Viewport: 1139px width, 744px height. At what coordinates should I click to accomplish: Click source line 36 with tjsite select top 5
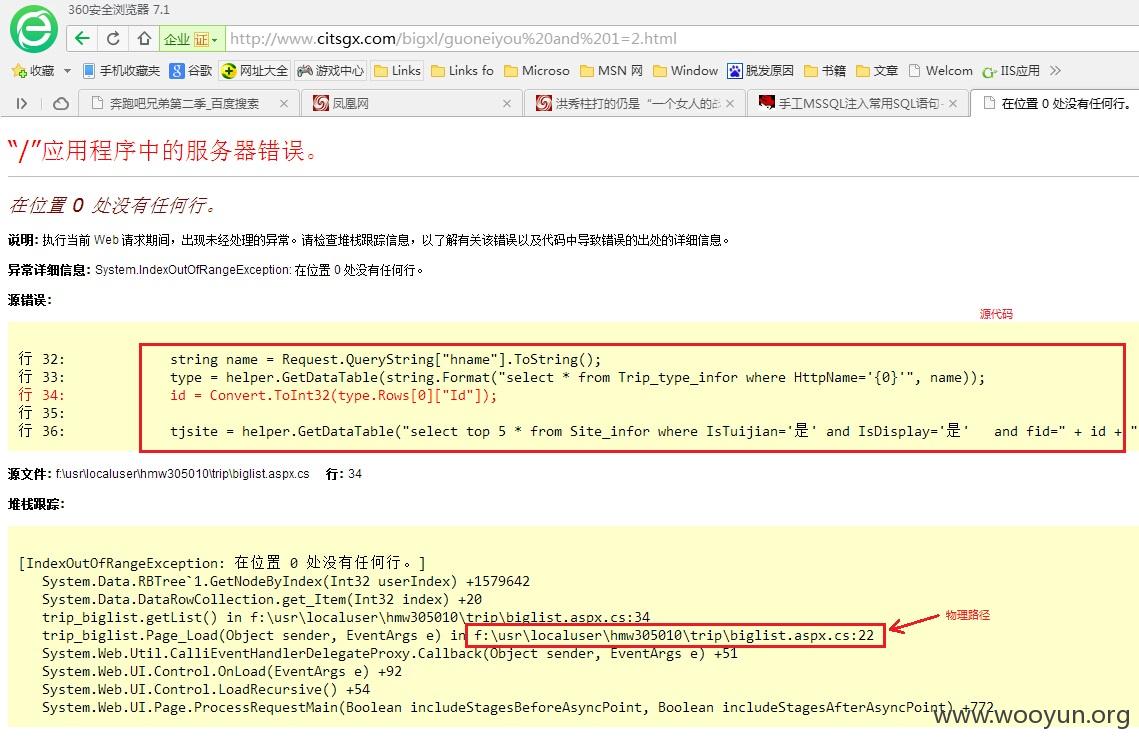(653, 431)
